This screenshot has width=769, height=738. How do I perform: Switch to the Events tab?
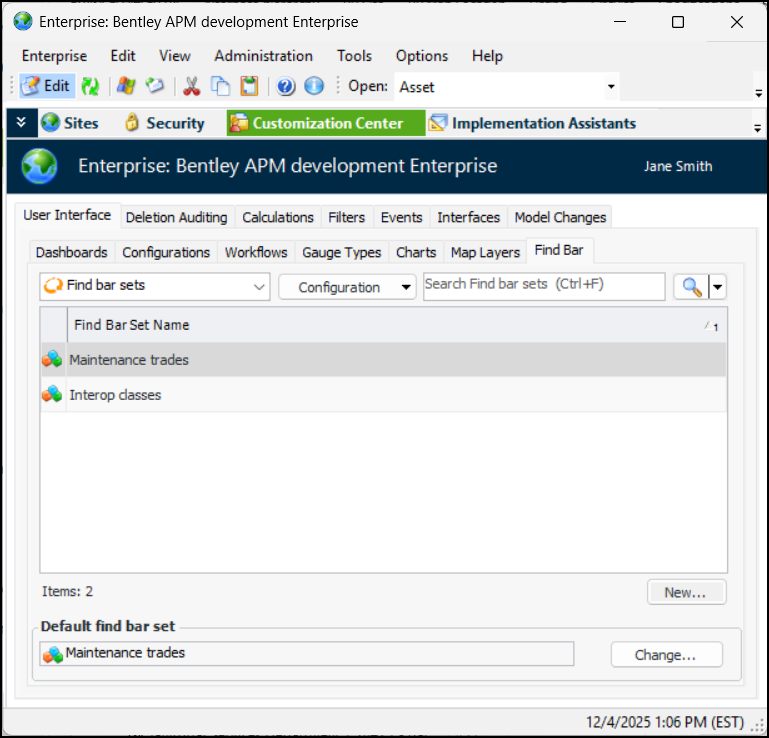click(401, 217)
